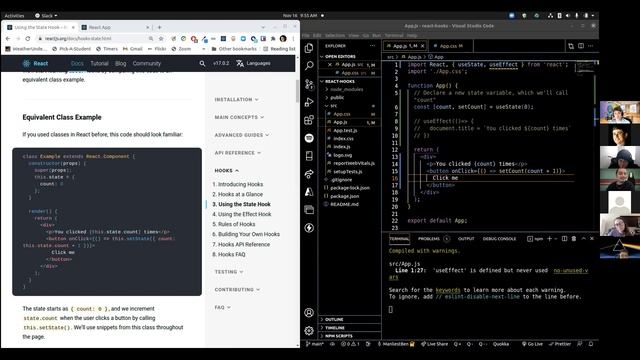
Task: Open Explorer views and more actions ellipsis
Action: click(x=372, y=46)
